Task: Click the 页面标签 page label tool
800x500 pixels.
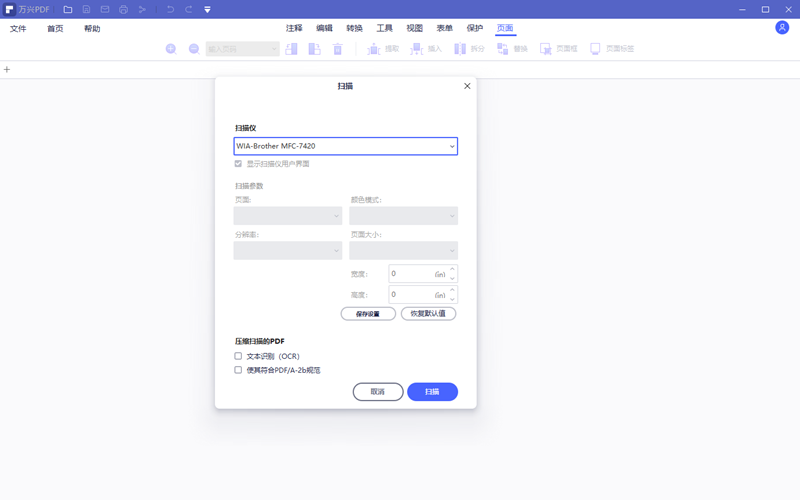Action: pyautogui.click(x=612, y=49)
